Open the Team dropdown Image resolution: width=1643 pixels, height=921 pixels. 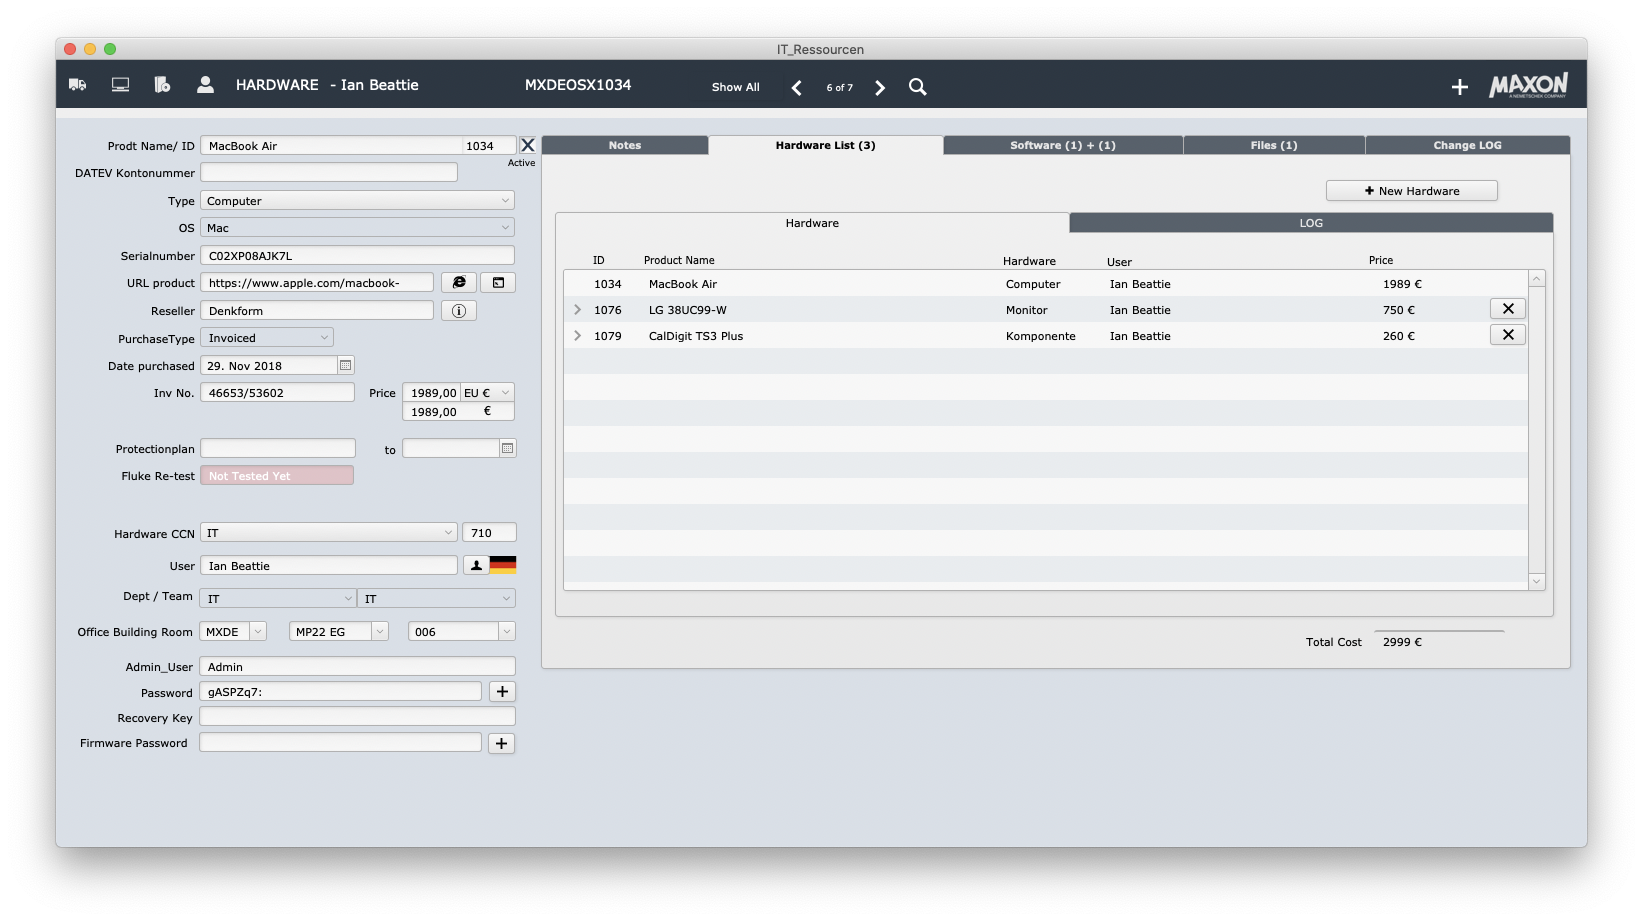point(437,598)
